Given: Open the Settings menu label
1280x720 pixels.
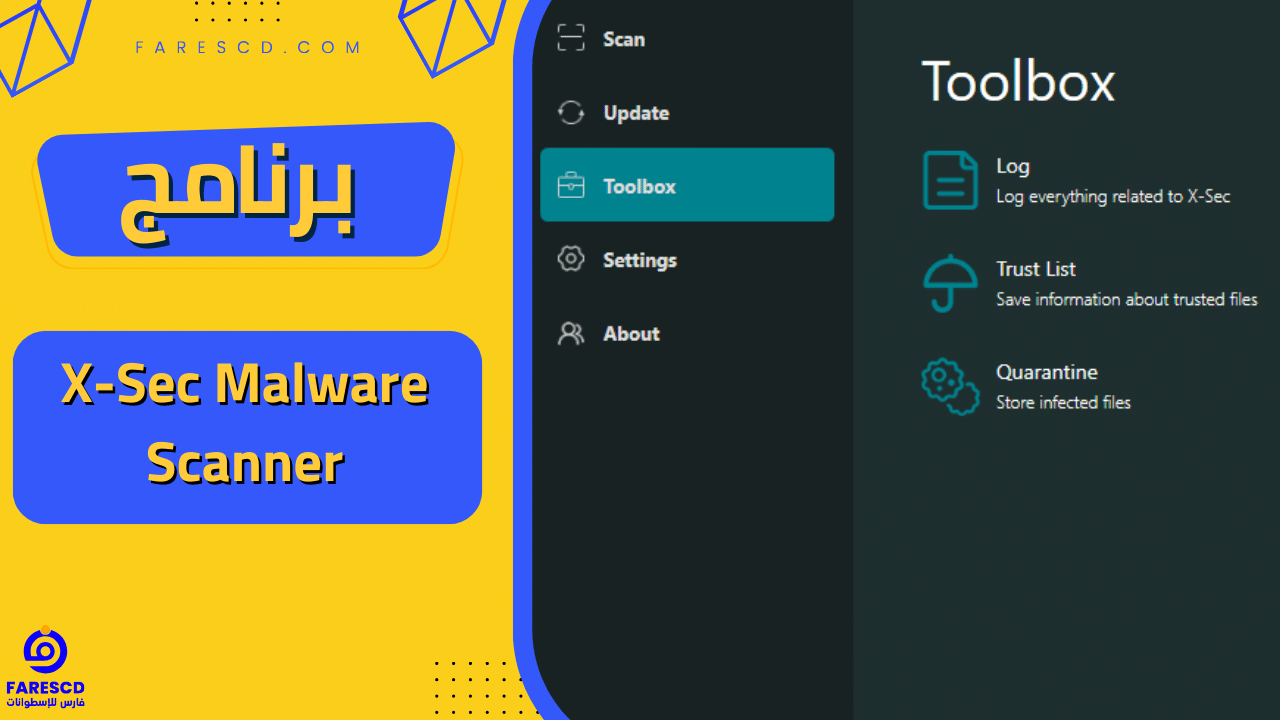Looking at the screenshot, I should [640, 260].
